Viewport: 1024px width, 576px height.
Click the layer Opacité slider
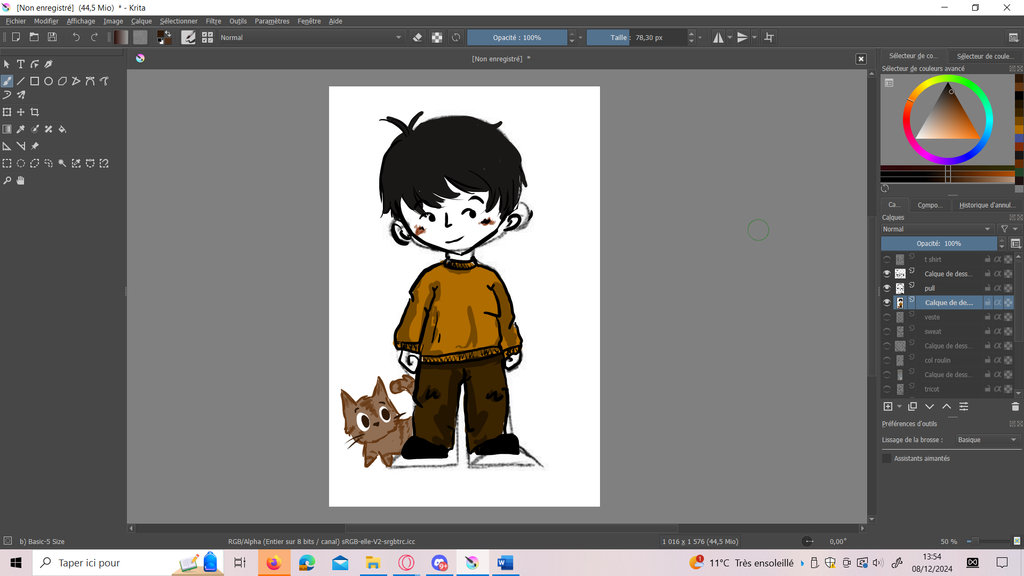(938, 243)
